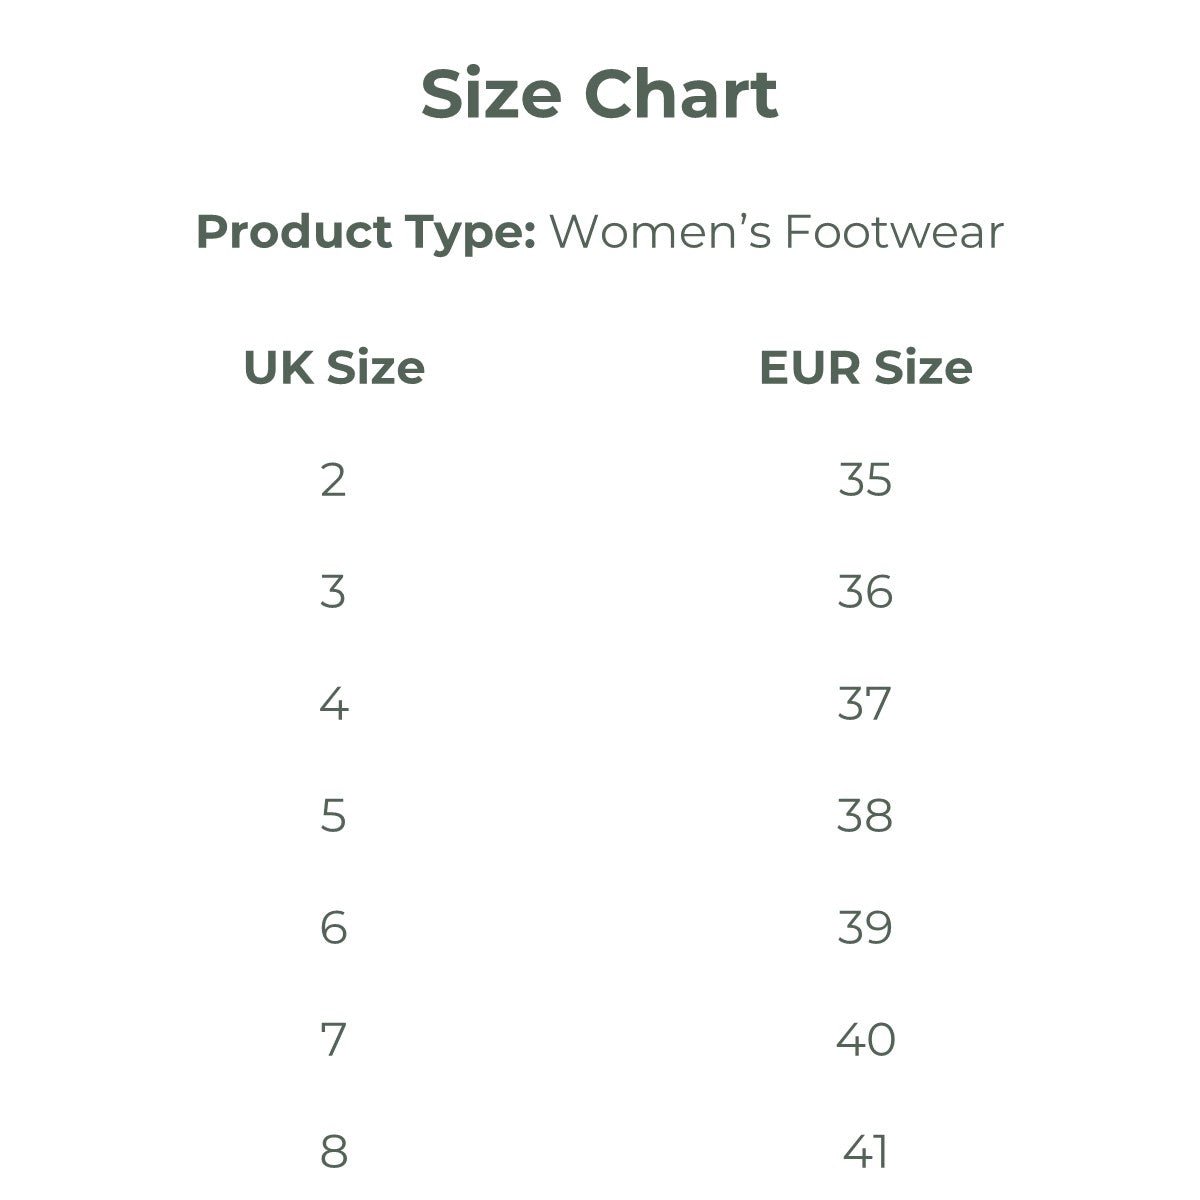Click the word Women's

[x=660, y=232]
